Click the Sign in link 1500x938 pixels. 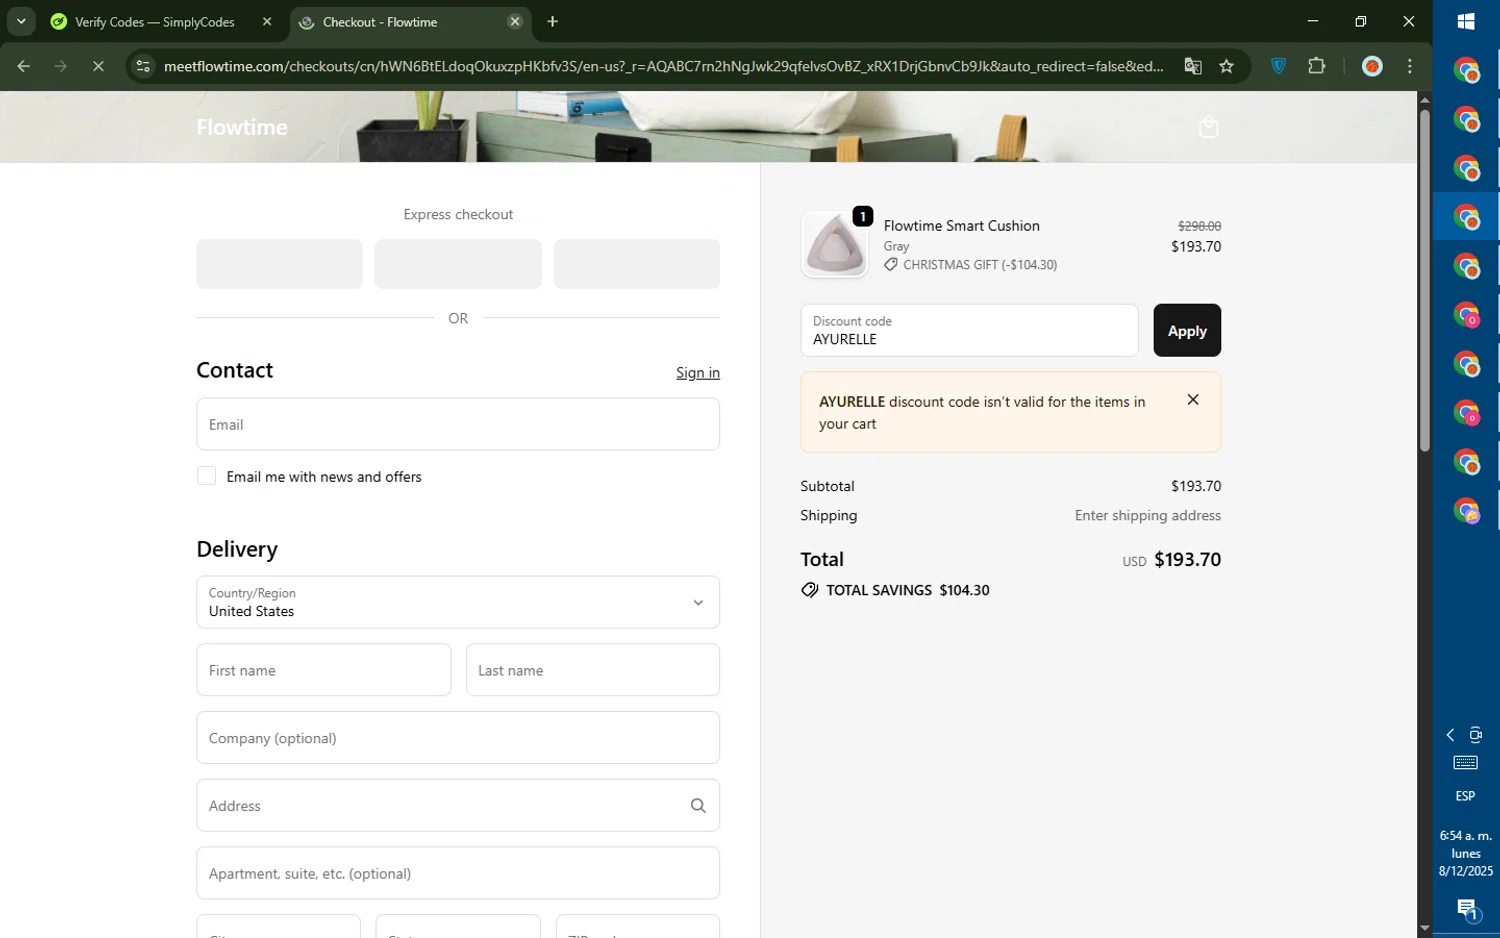698,372
